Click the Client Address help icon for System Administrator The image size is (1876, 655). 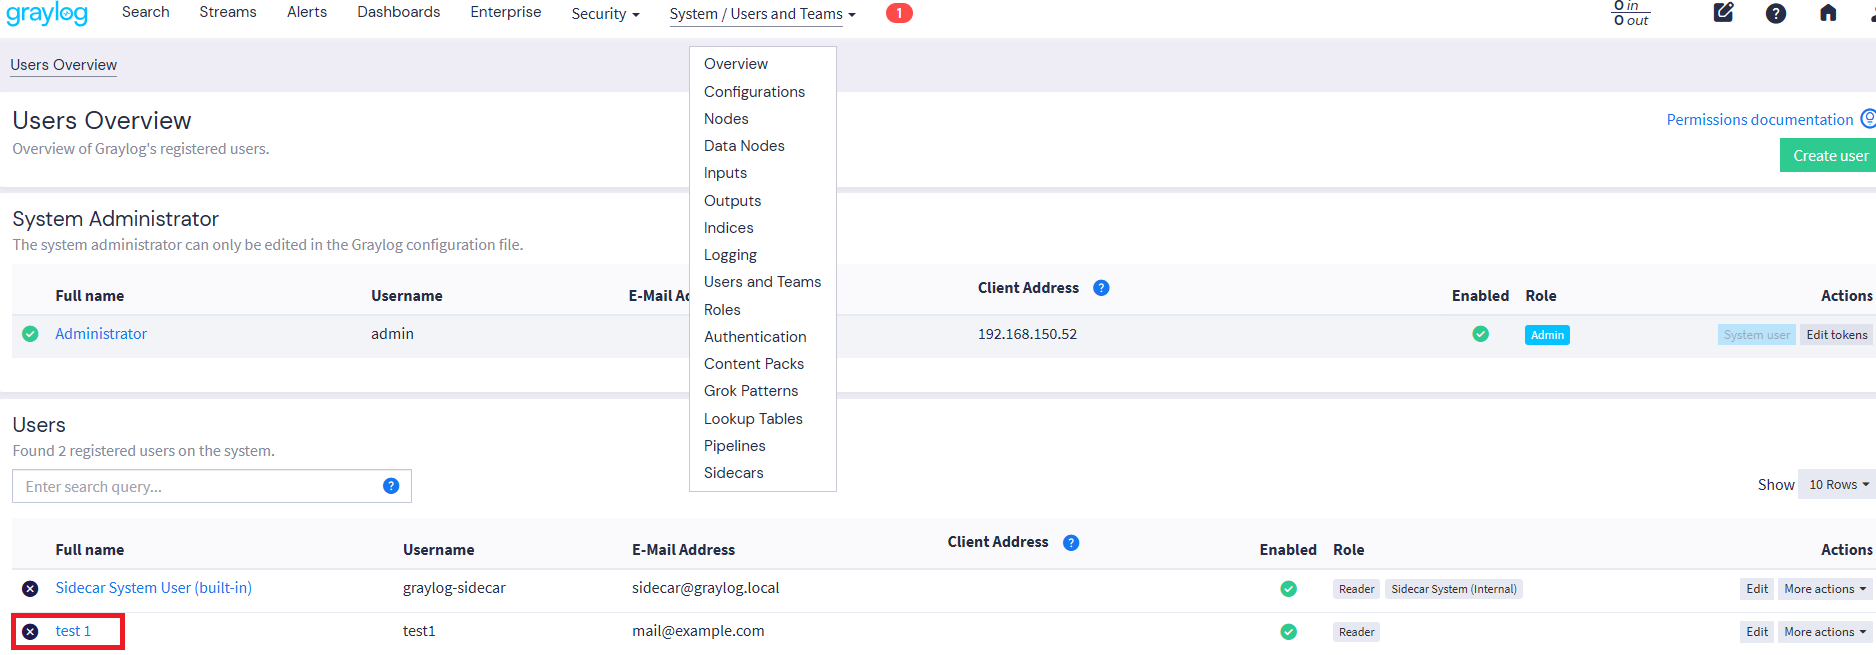1101,288
